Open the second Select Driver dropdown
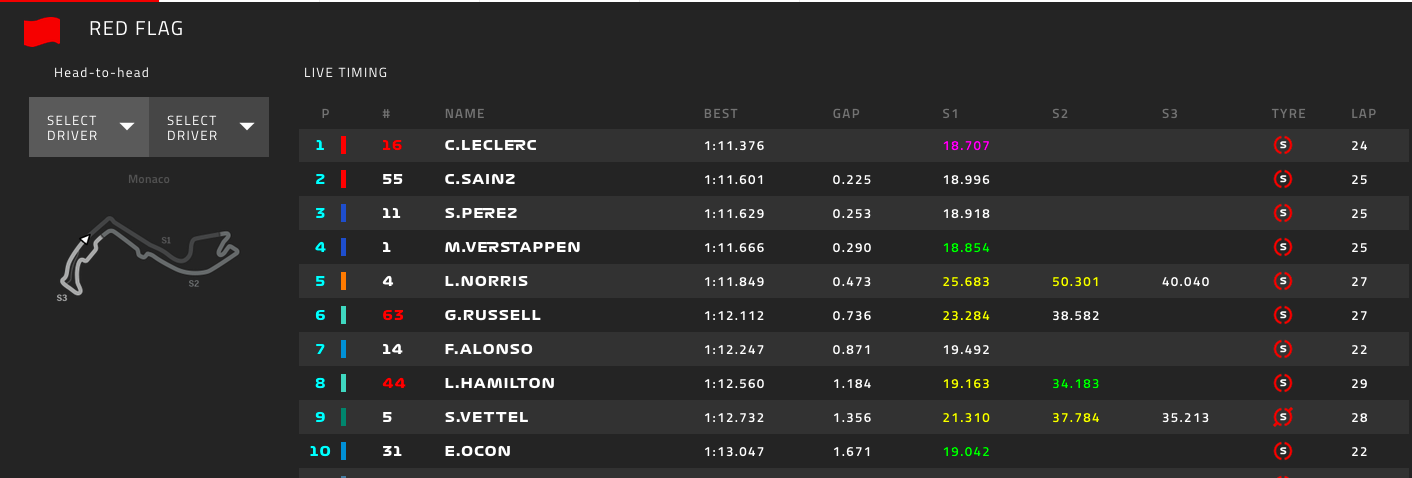Screen dimensions: 1412x478 [x=209, y=127]
